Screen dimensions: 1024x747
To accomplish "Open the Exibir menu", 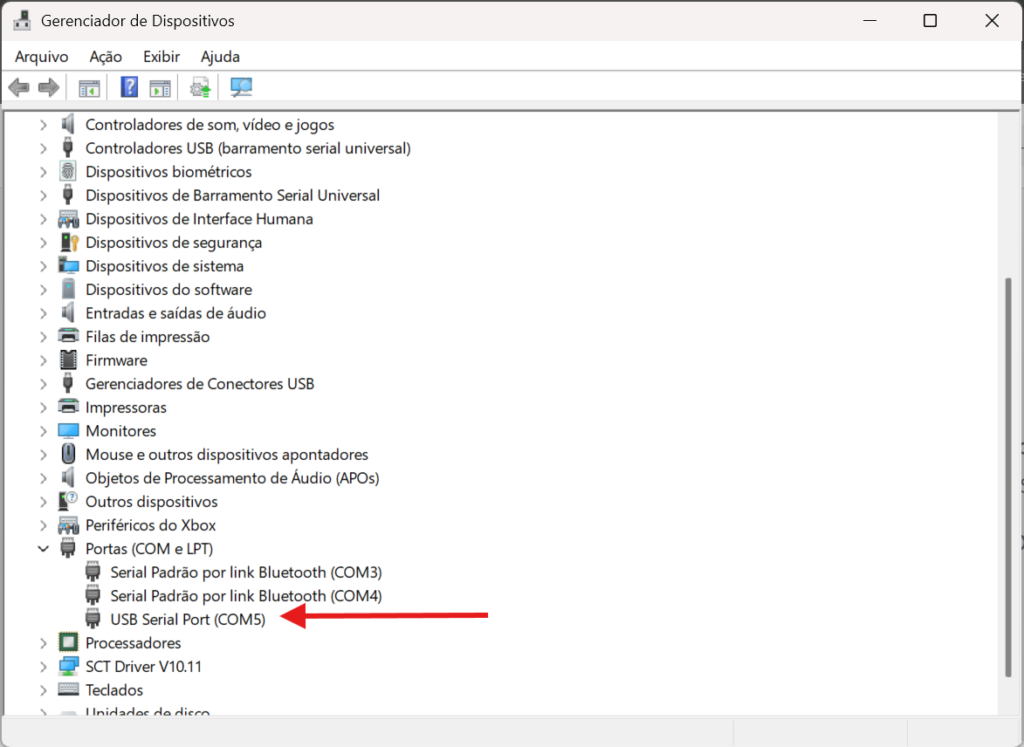I will pos(161,57).
